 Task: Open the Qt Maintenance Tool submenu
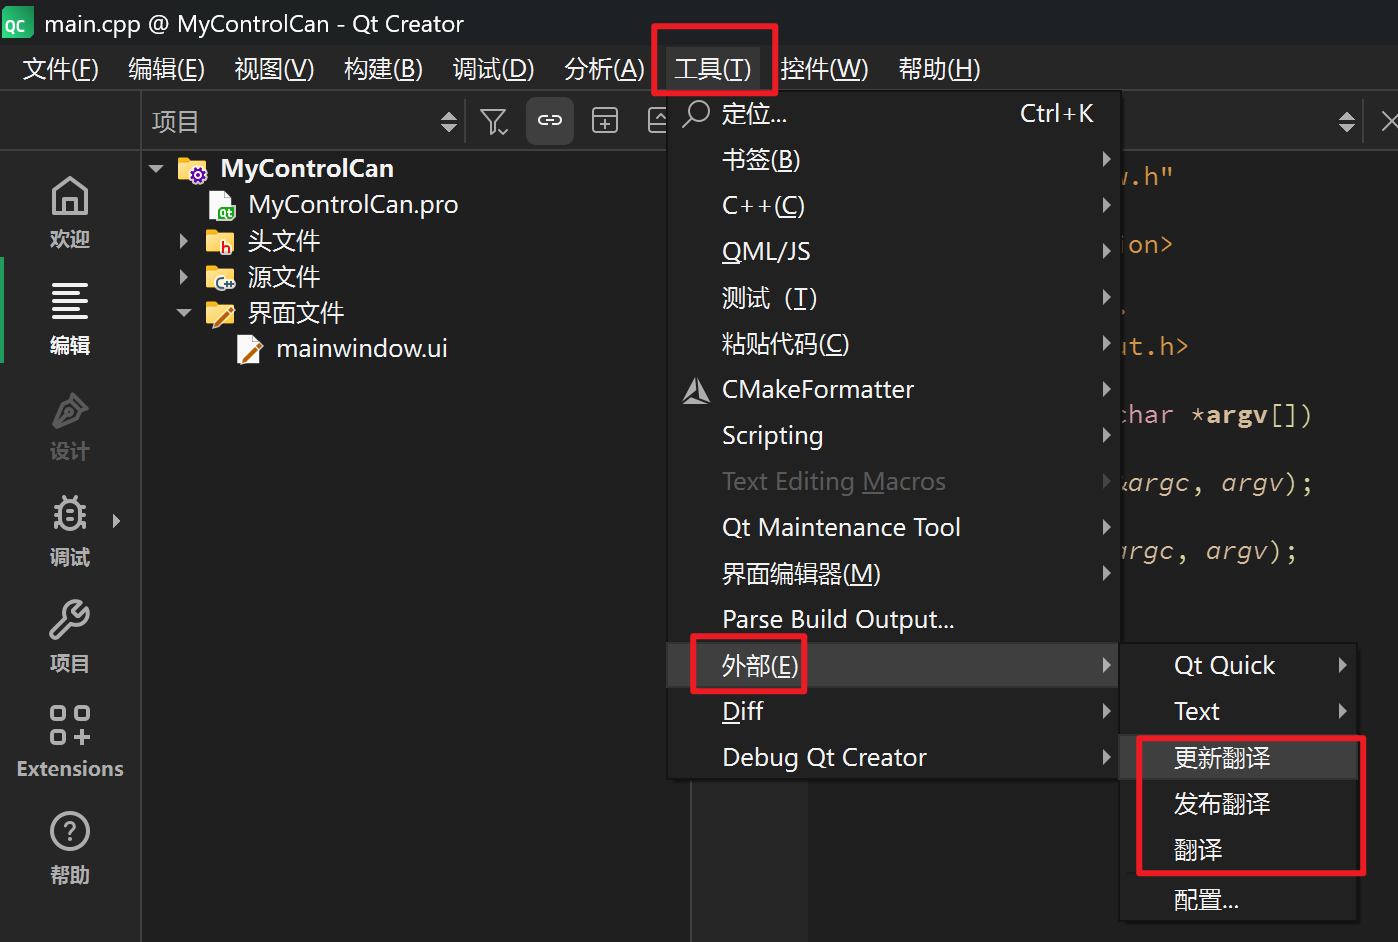[894, 528]
